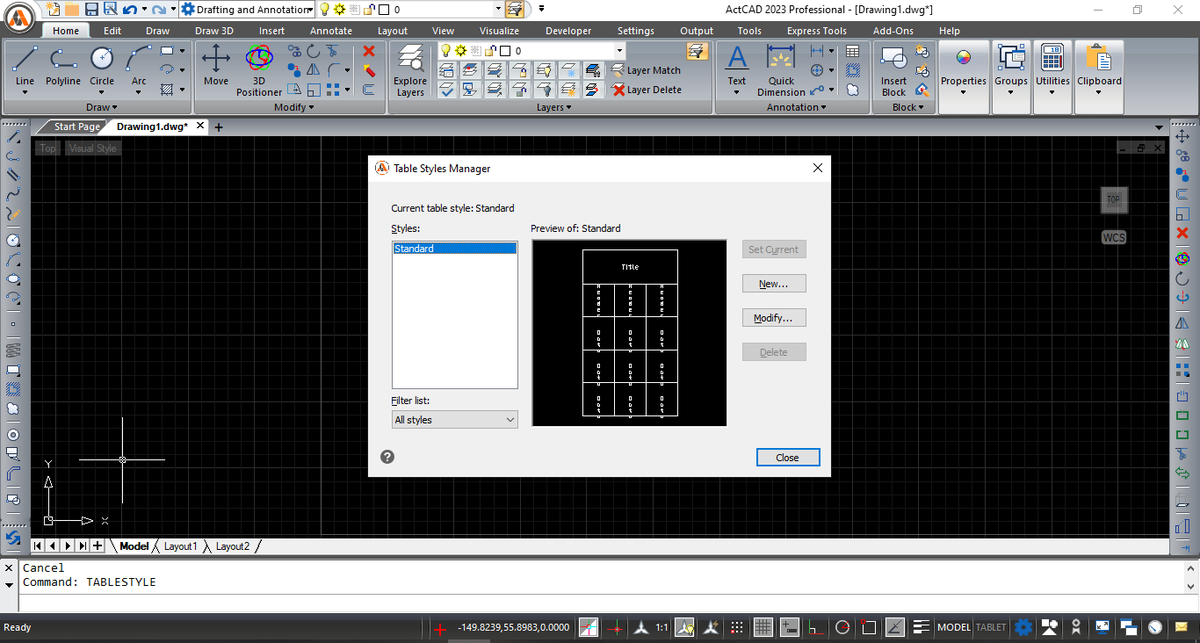Switch to the Start Page document tab
Viewport: 1200px width, 643px height.
77,127
